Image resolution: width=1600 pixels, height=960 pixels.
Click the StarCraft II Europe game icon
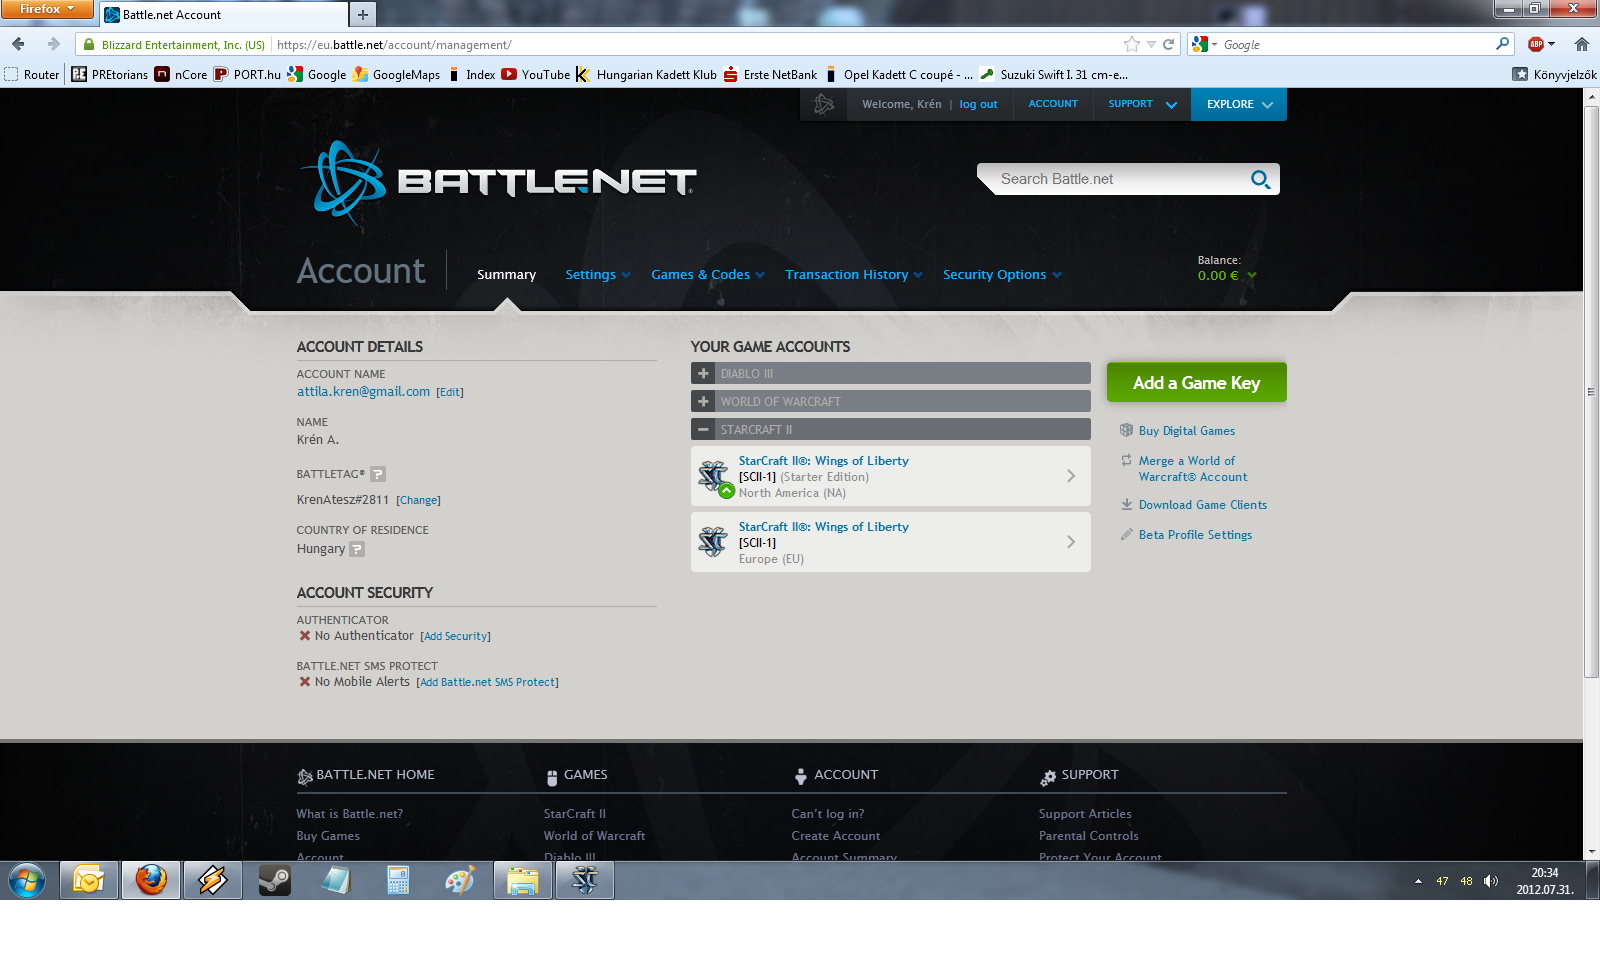[713, 542]
